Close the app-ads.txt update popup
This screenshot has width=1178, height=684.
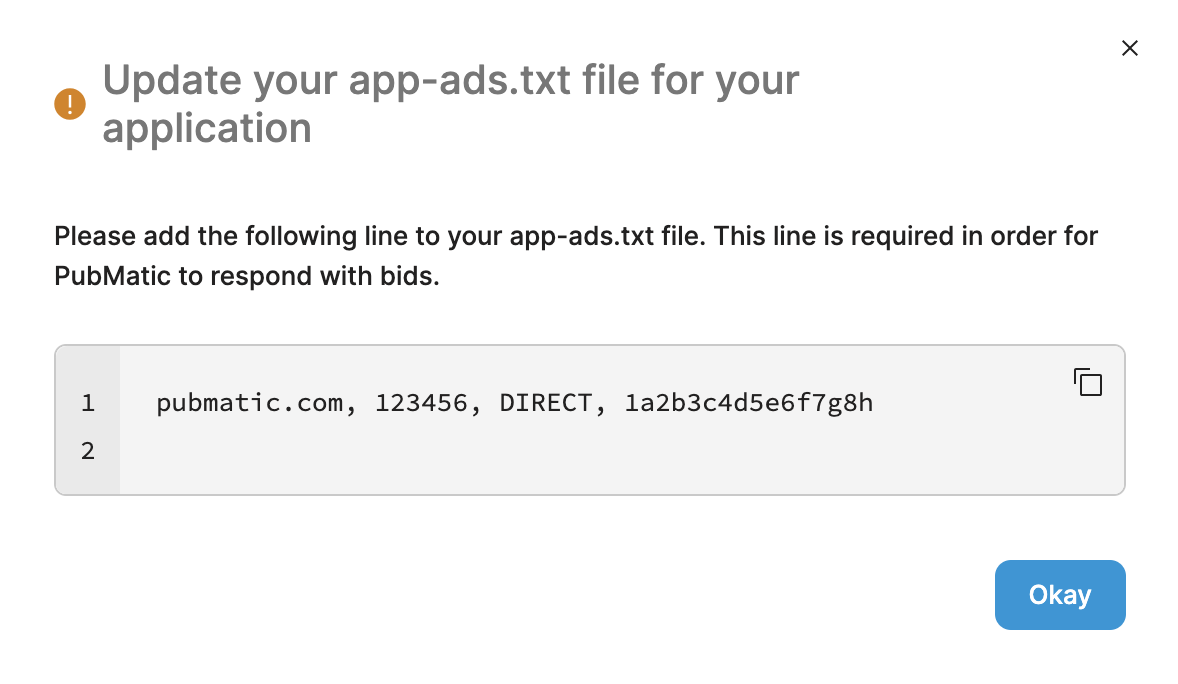point(1129,47)
